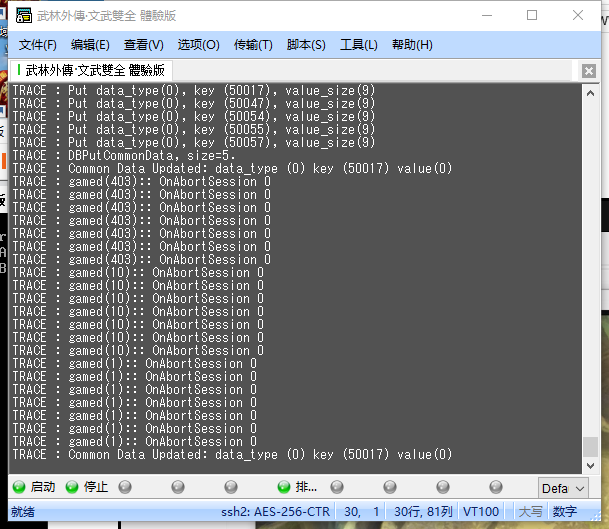Open the 传输(T) menu

[x=253, y=45]
